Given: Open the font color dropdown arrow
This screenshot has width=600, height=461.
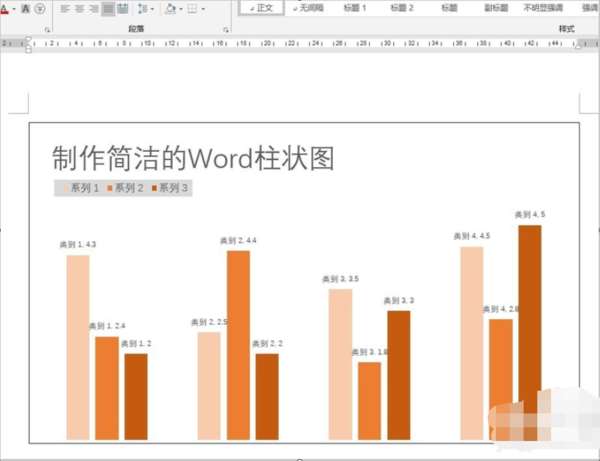Looking at the screenshot, I should coord(14,9).
